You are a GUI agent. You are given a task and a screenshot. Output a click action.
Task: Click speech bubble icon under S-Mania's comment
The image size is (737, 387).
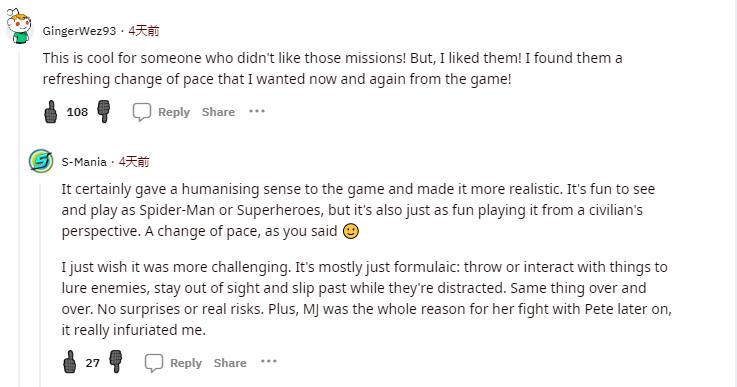154,363
